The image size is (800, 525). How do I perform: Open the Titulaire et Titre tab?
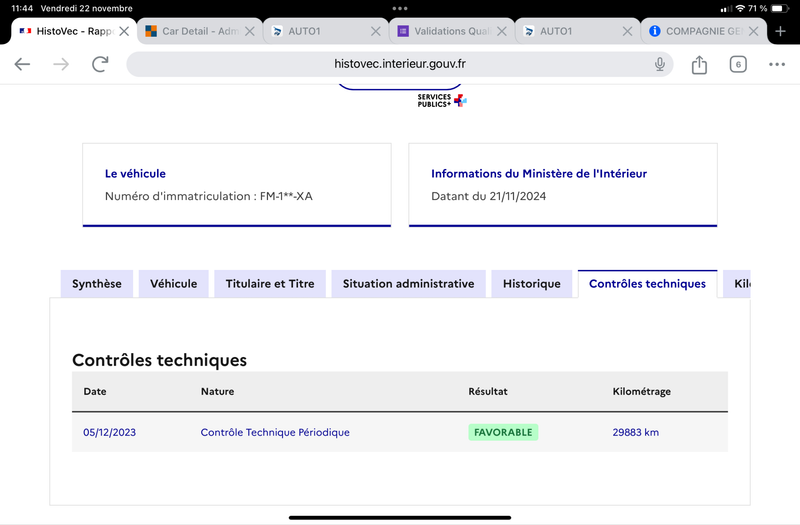270,284
